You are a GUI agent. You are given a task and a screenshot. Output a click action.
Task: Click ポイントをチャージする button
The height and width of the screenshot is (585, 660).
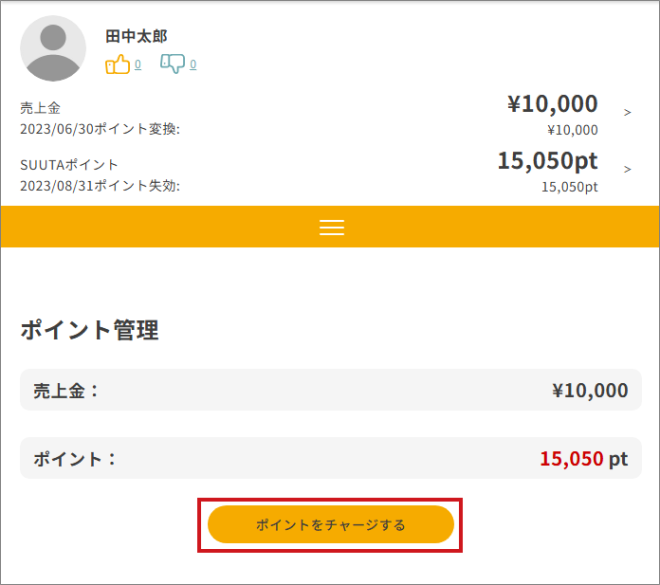click(331, 525)
